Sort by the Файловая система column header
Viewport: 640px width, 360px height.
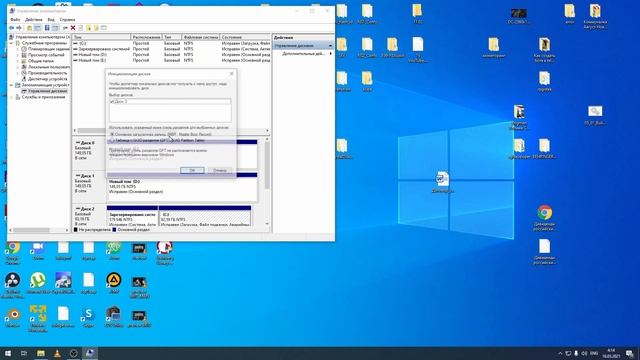(200, 37)
